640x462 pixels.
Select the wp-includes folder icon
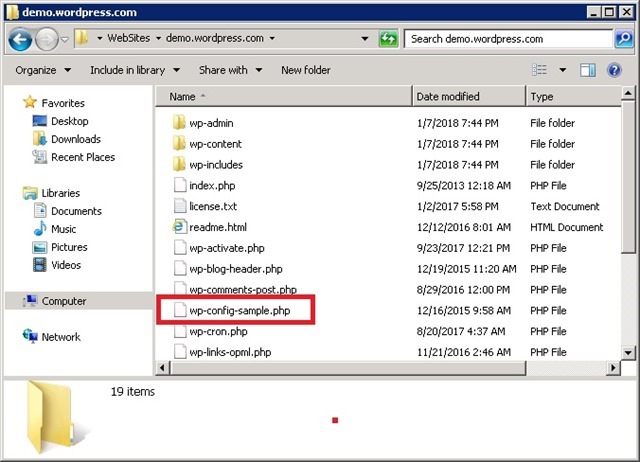tap(179, 164)
